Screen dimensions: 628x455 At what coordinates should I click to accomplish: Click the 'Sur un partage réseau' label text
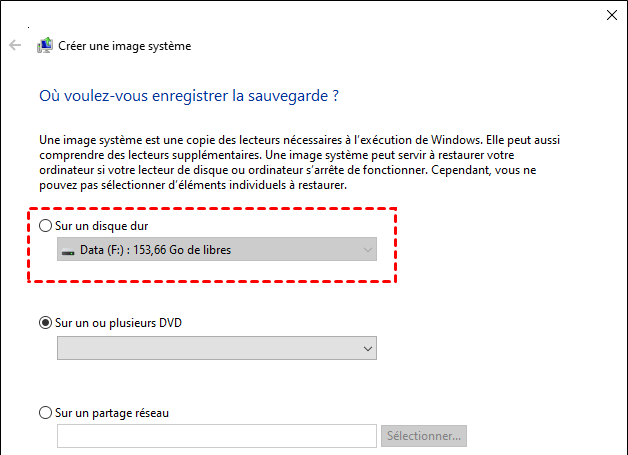[x=117, y=412]
